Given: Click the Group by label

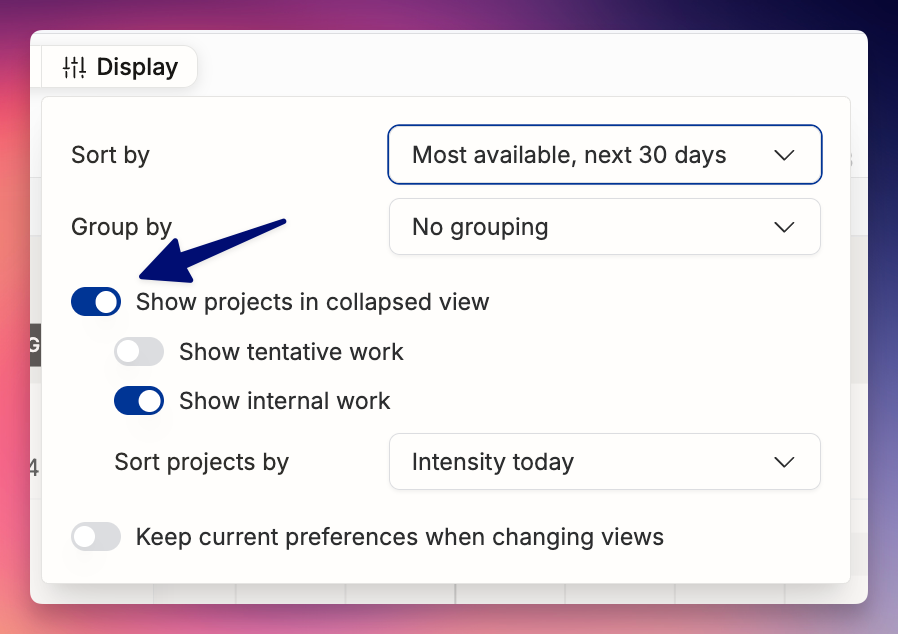Looking at the screenshot, I should (121, 227).
